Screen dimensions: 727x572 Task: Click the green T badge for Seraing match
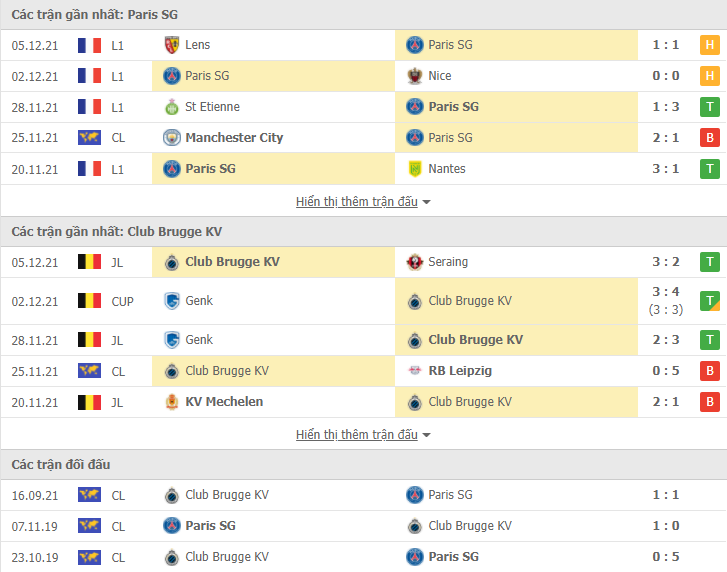[x=709, y=262]
